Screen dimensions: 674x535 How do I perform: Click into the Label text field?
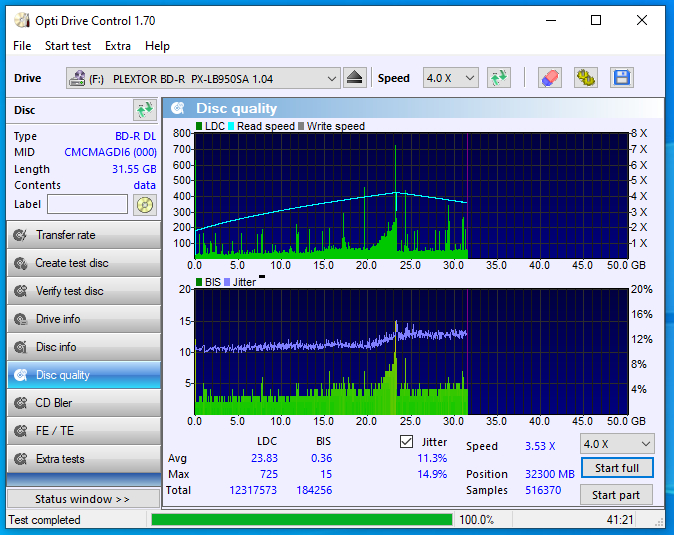pyautogui.click(x=87, y=204)
